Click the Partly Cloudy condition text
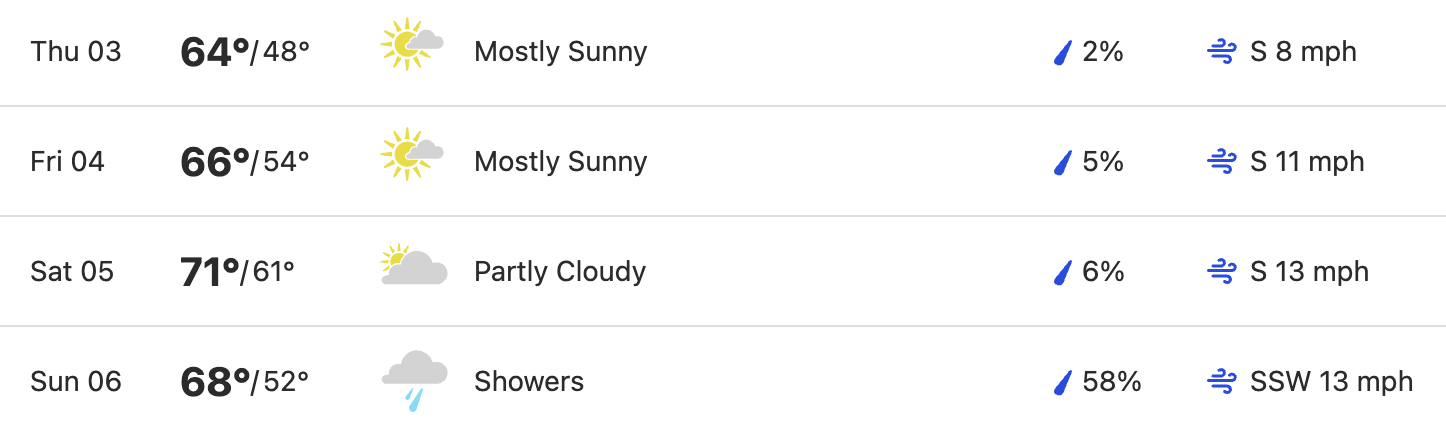 pos(560,272)
